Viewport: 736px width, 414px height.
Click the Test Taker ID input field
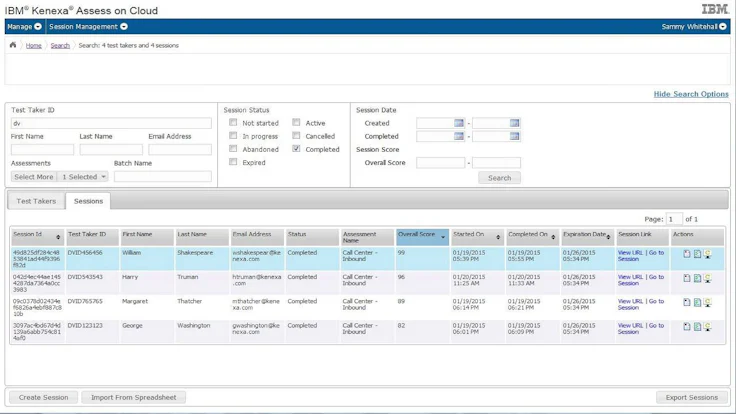(111, 123)
